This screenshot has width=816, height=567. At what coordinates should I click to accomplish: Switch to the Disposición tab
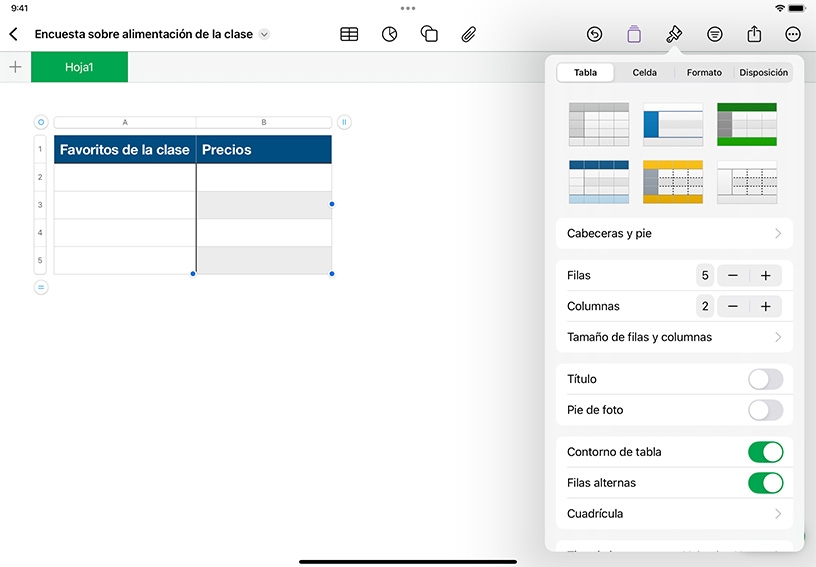tap(763, 72)
